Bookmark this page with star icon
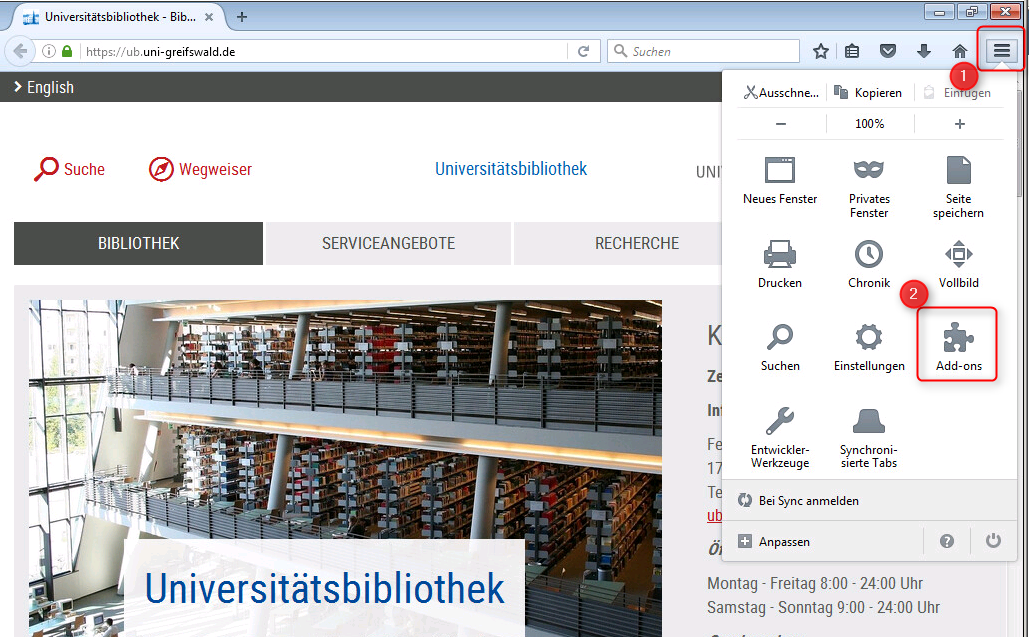1029x637 pixels. coord(820,51)
